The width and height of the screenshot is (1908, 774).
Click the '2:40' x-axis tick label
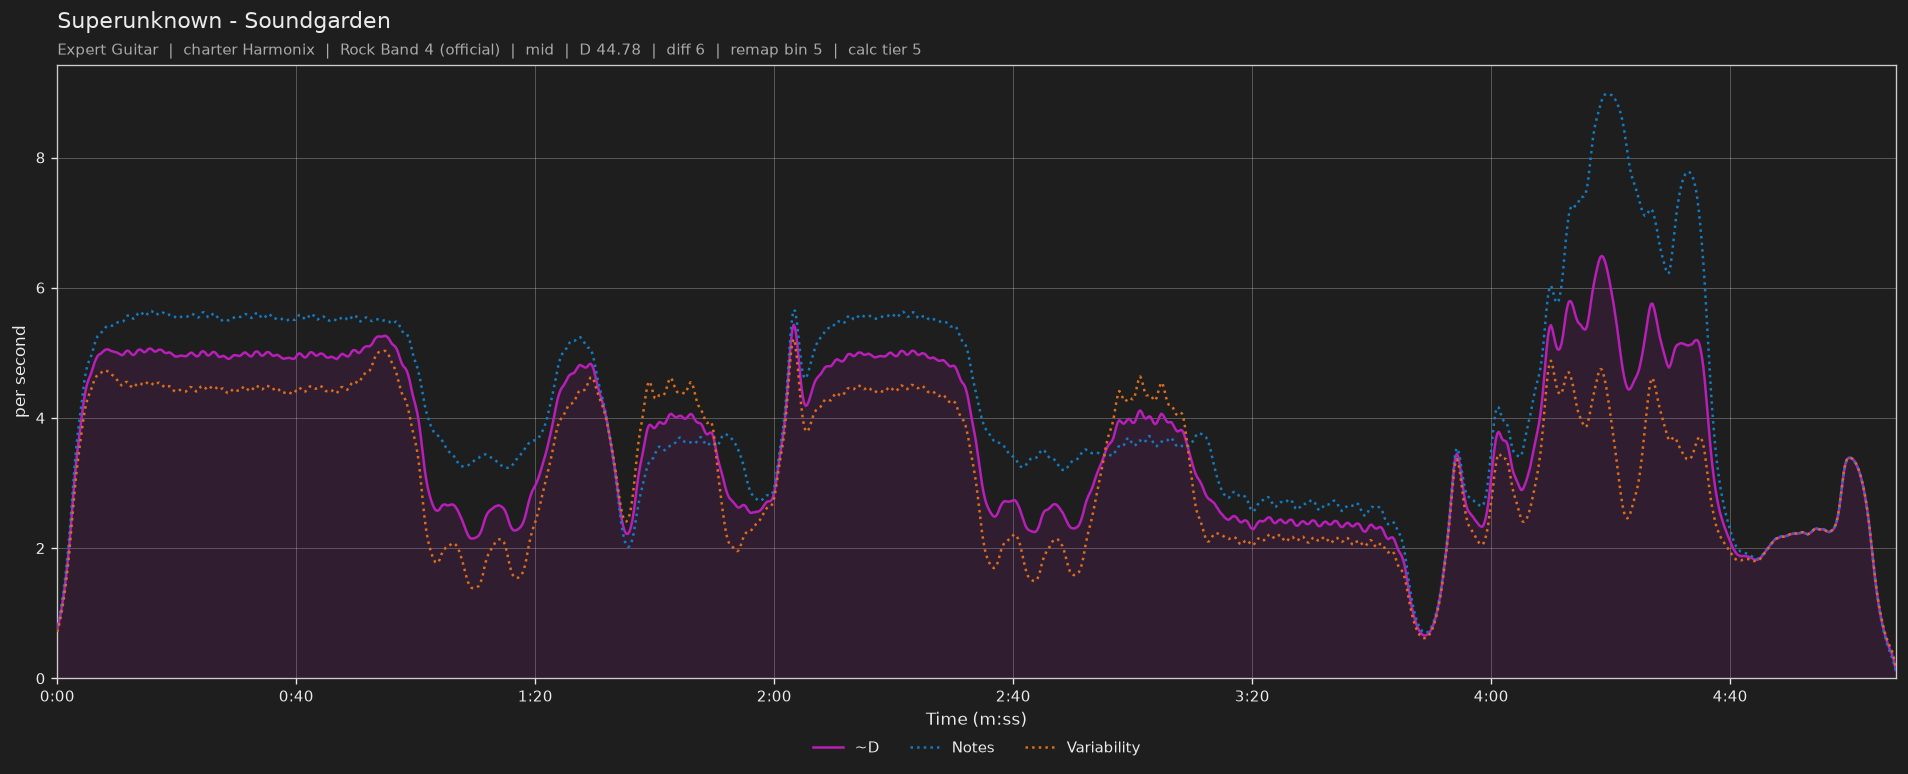(x=1013, y=696)
